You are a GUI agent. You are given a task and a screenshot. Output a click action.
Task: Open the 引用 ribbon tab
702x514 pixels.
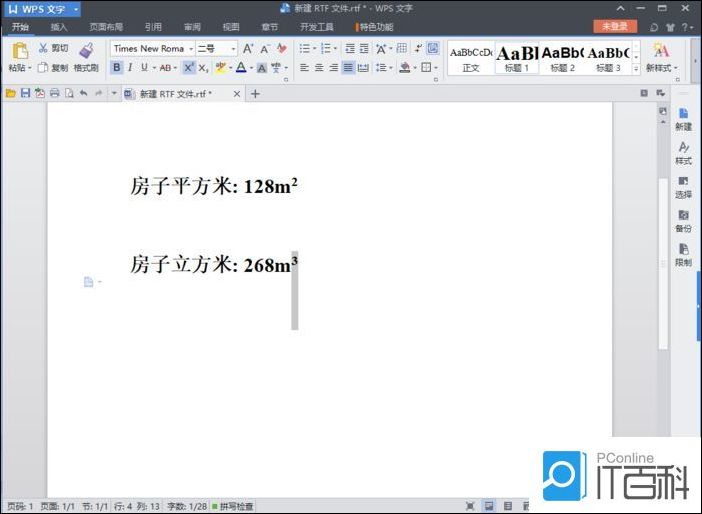click(153, 27)
